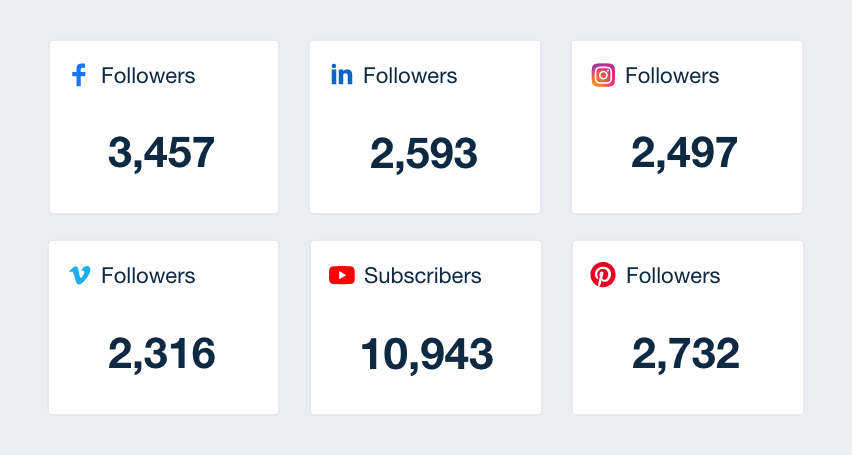Select the Vimeo Followers label
The width and height of the screenshot is (852, 455).
pyautogui.click(x=148, y=275)
